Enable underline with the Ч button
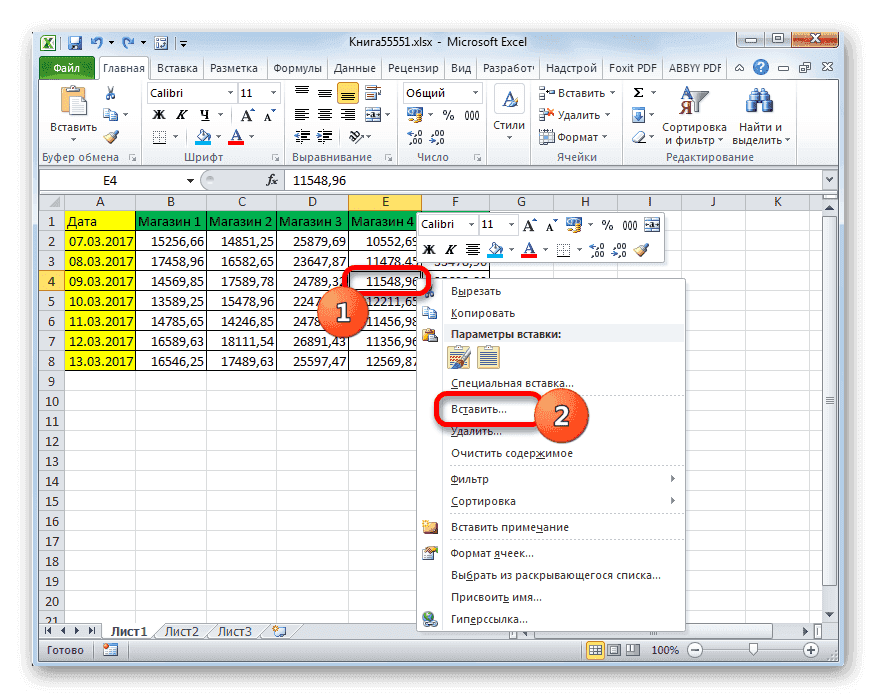The height and width of the screenshot is (698, 876). point(204,114)
